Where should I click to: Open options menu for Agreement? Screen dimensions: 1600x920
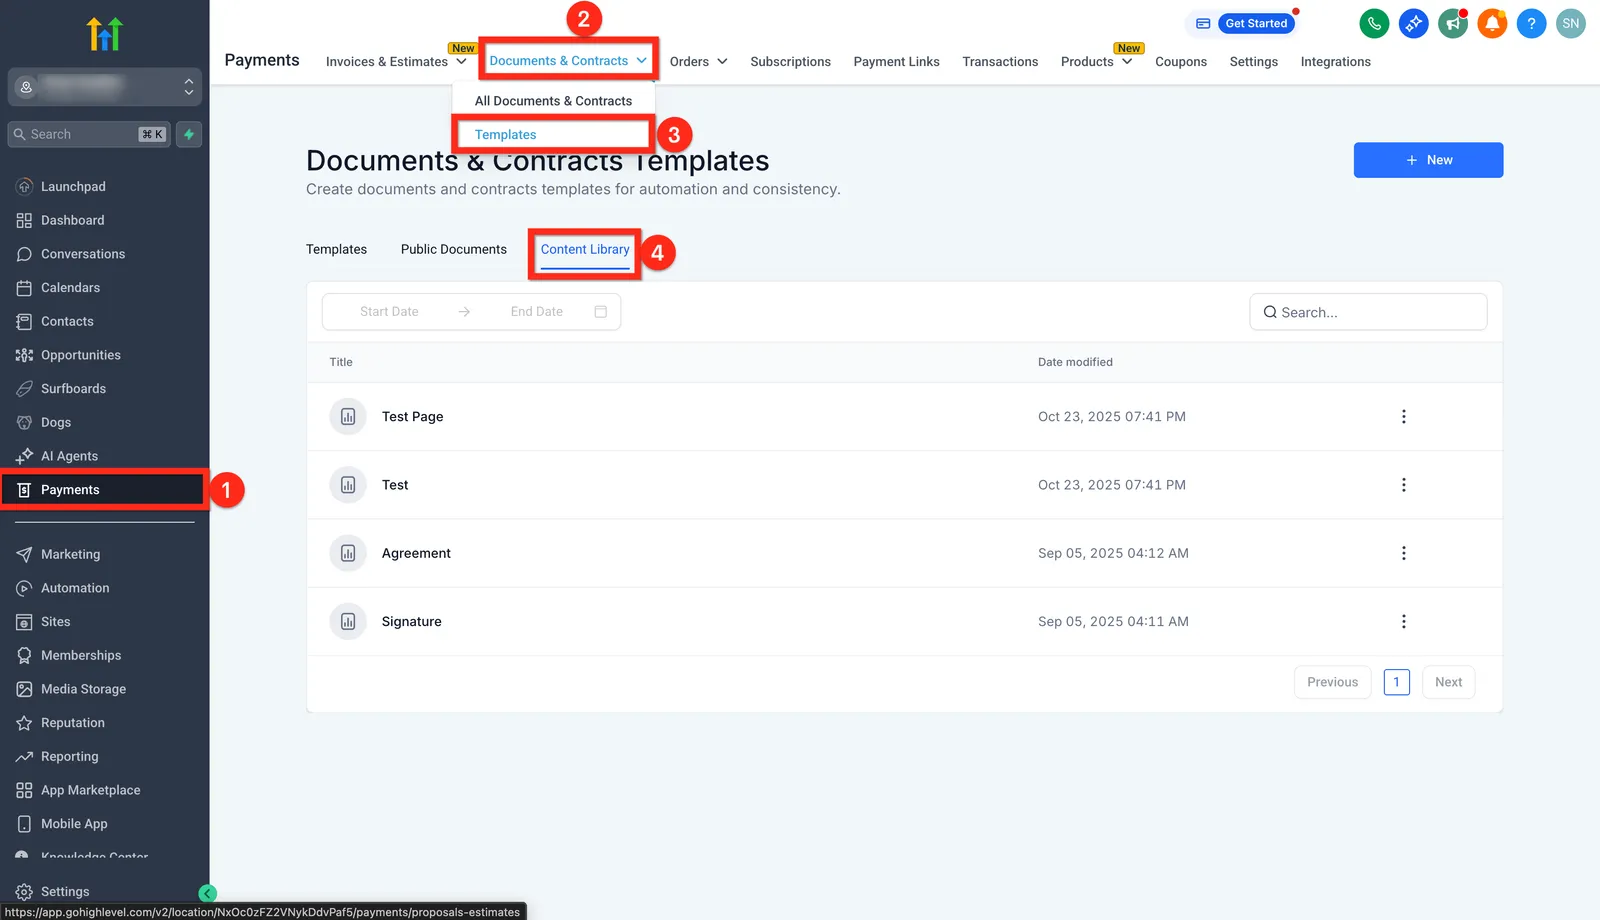tap(1403, 553)
